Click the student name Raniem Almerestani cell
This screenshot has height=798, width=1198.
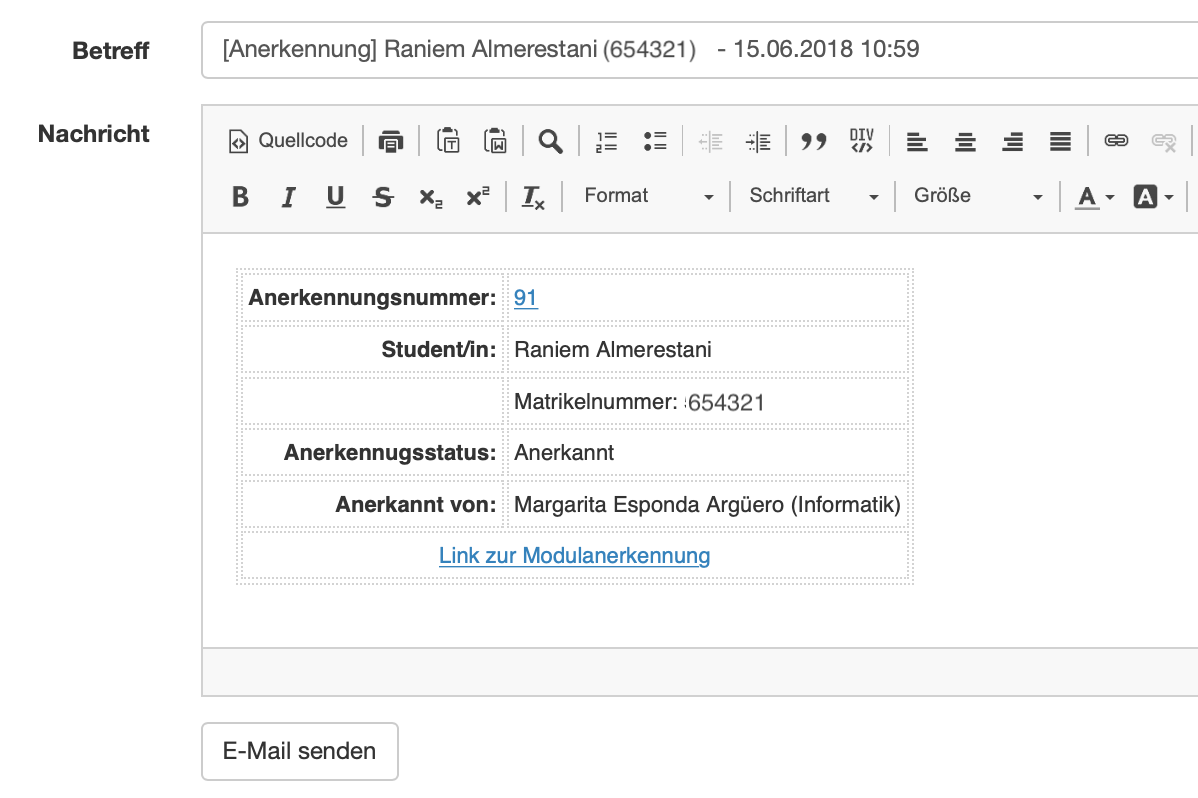(x=707, y=349)
